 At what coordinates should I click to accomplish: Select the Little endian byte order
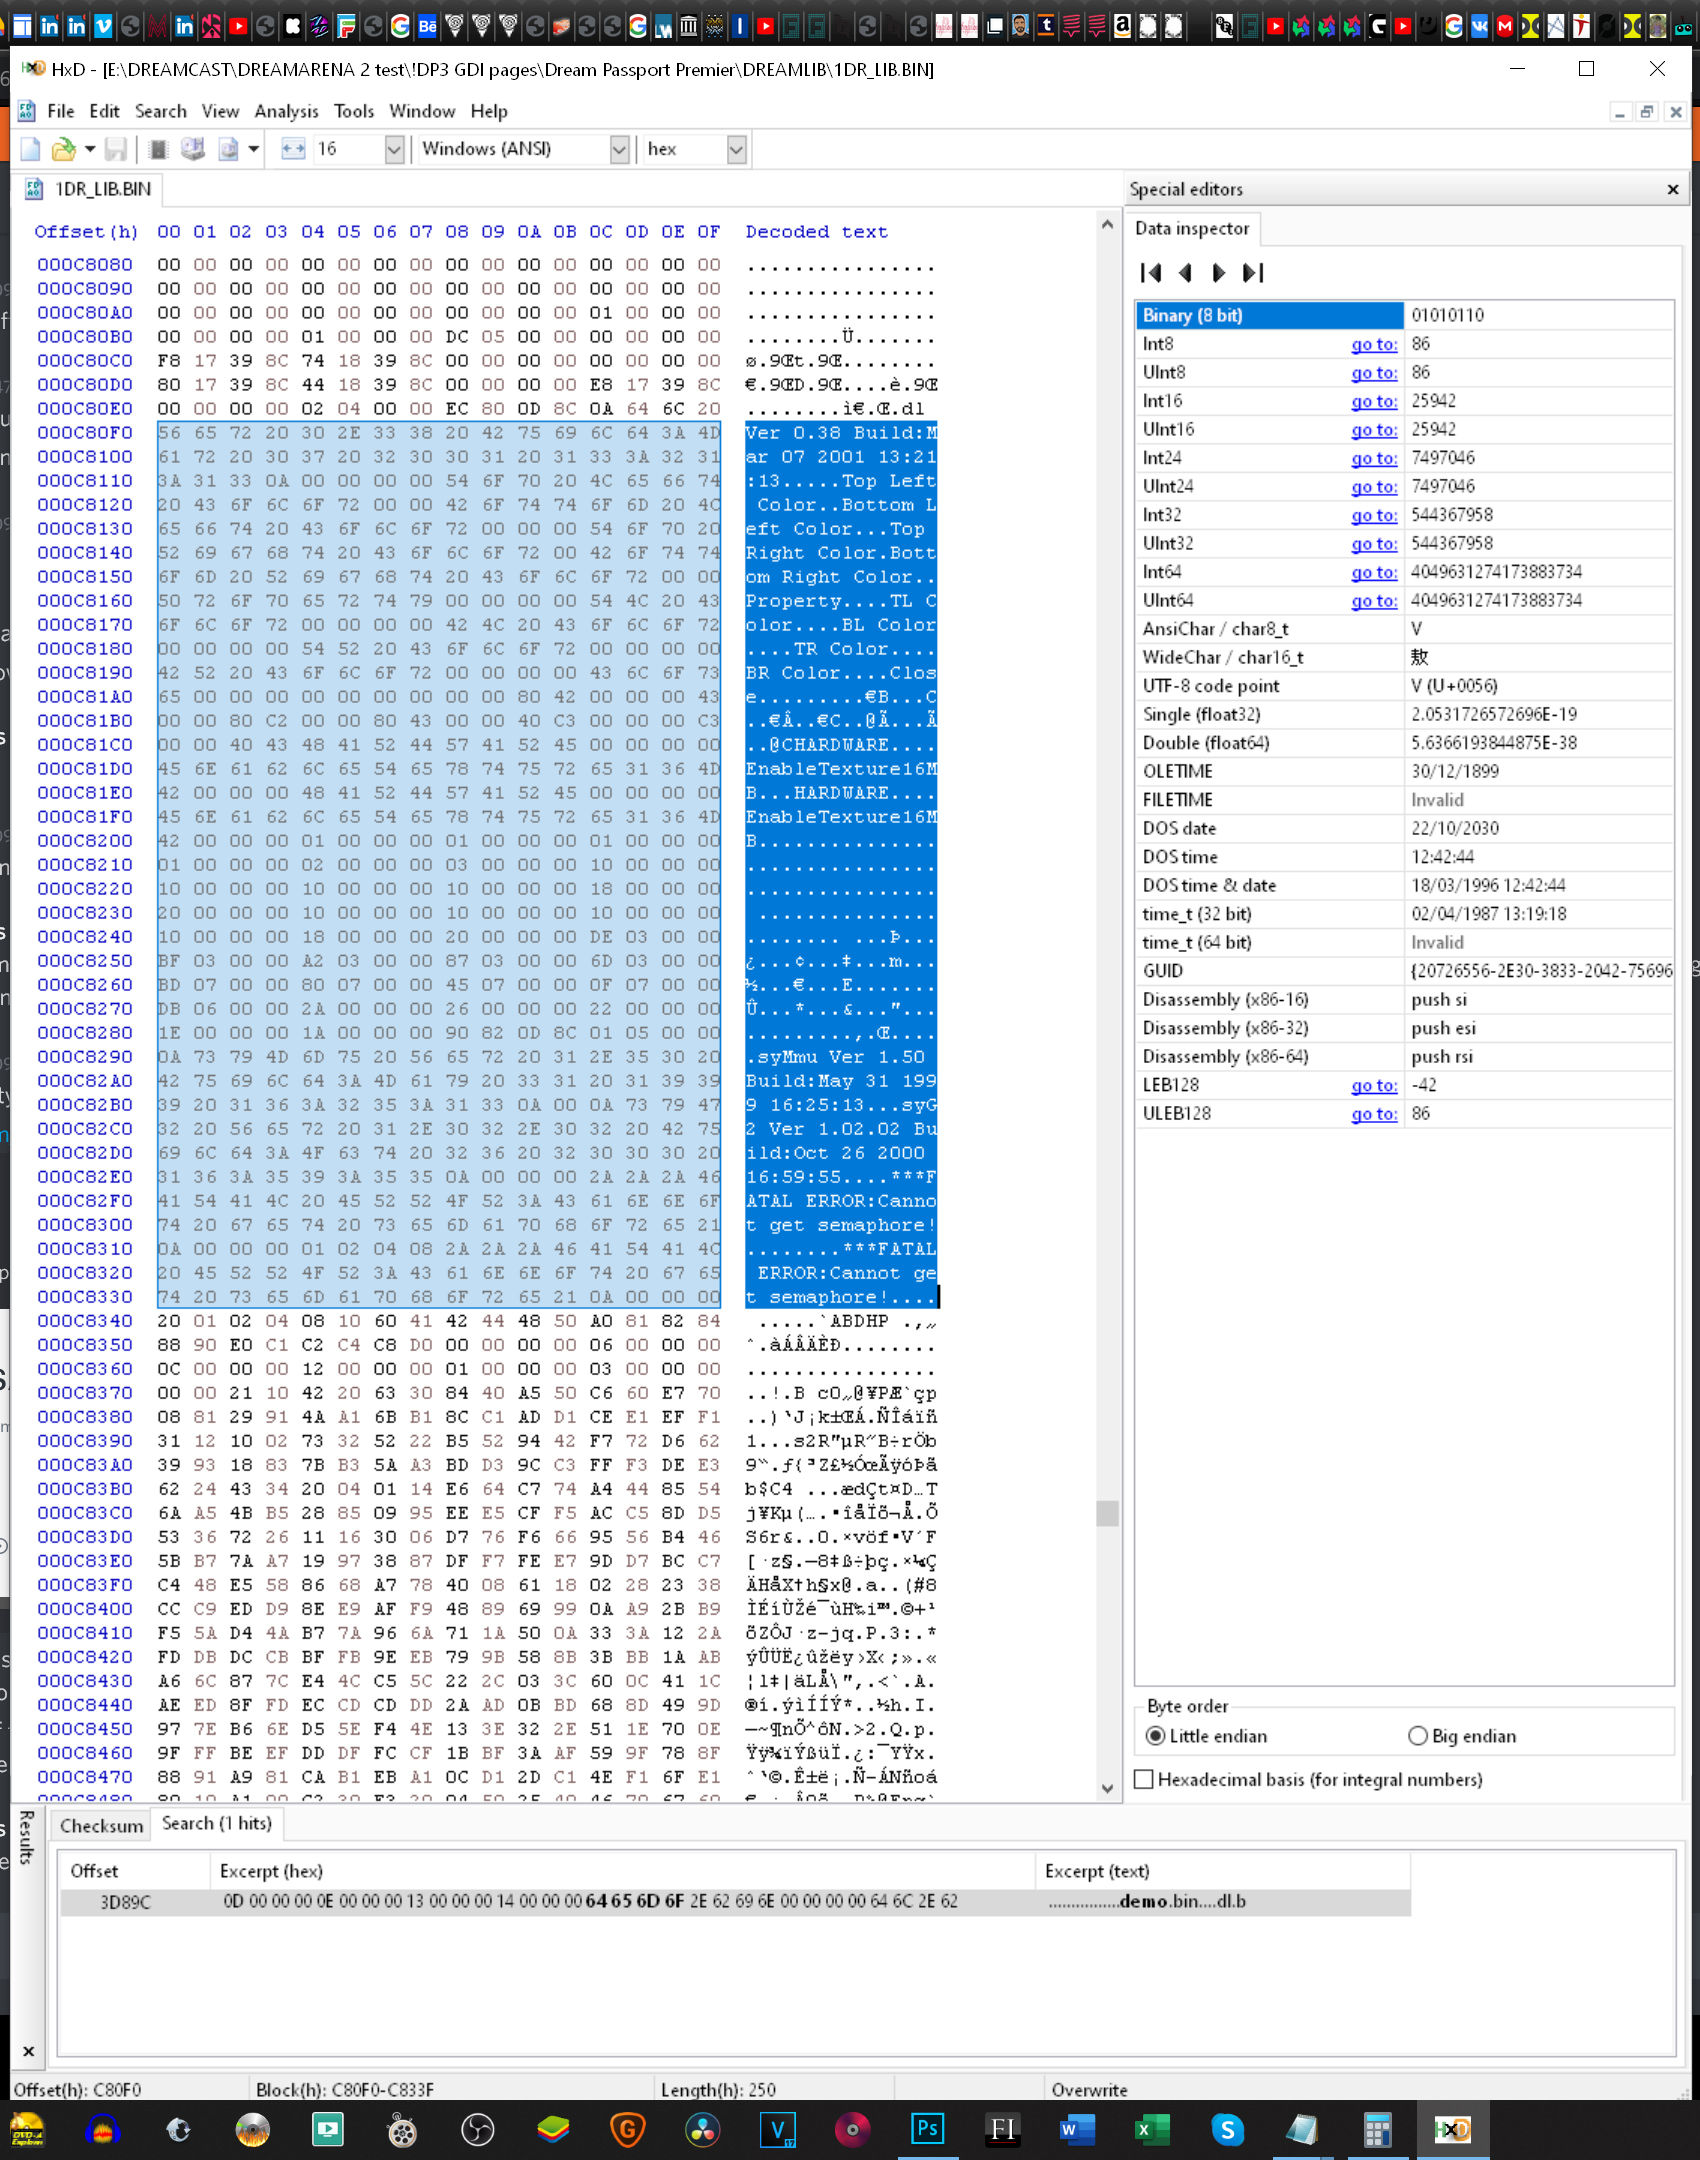pos(1207,1736)
